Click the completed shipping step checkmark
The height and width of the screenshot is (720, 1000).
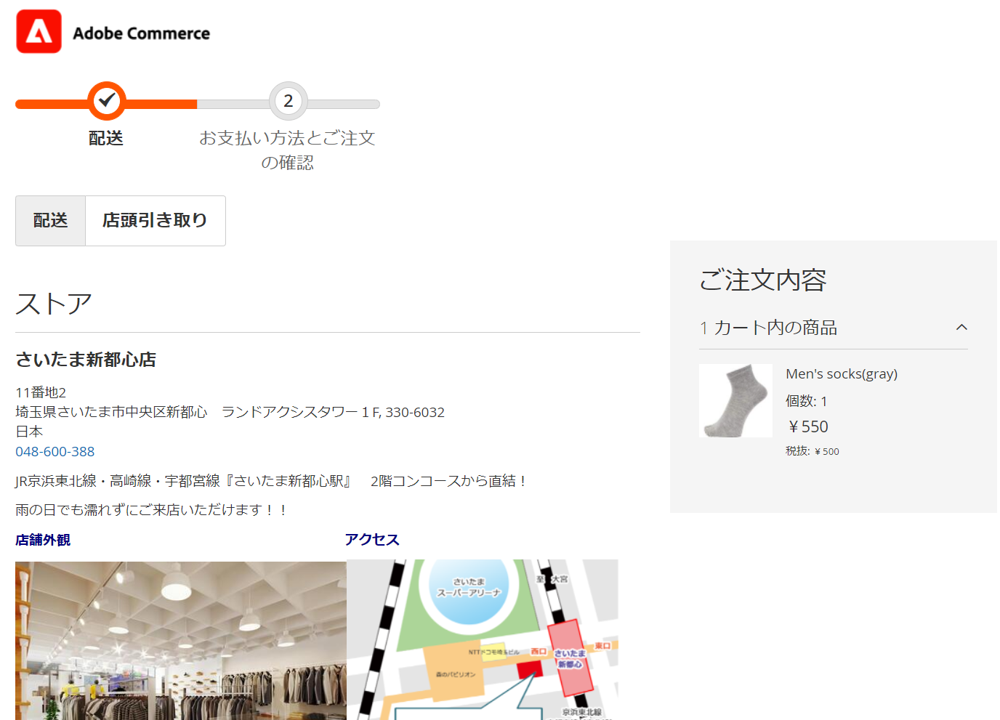click(106, 100)
